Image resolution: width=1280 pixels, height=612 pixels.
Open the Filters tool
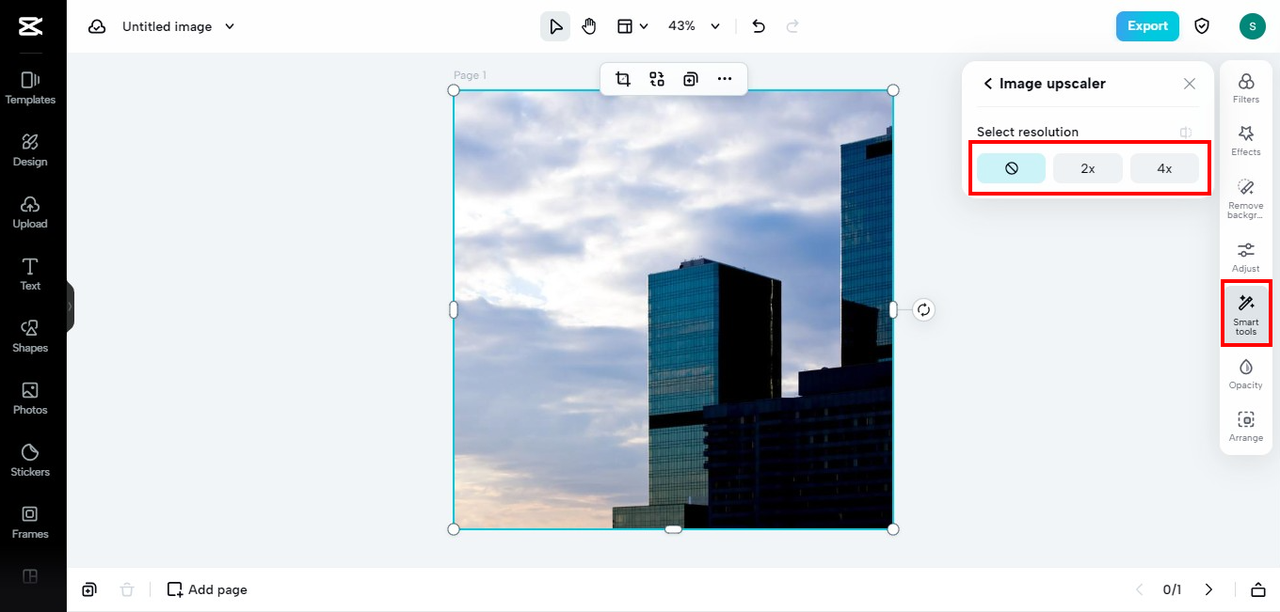(x=1246, y=88)
